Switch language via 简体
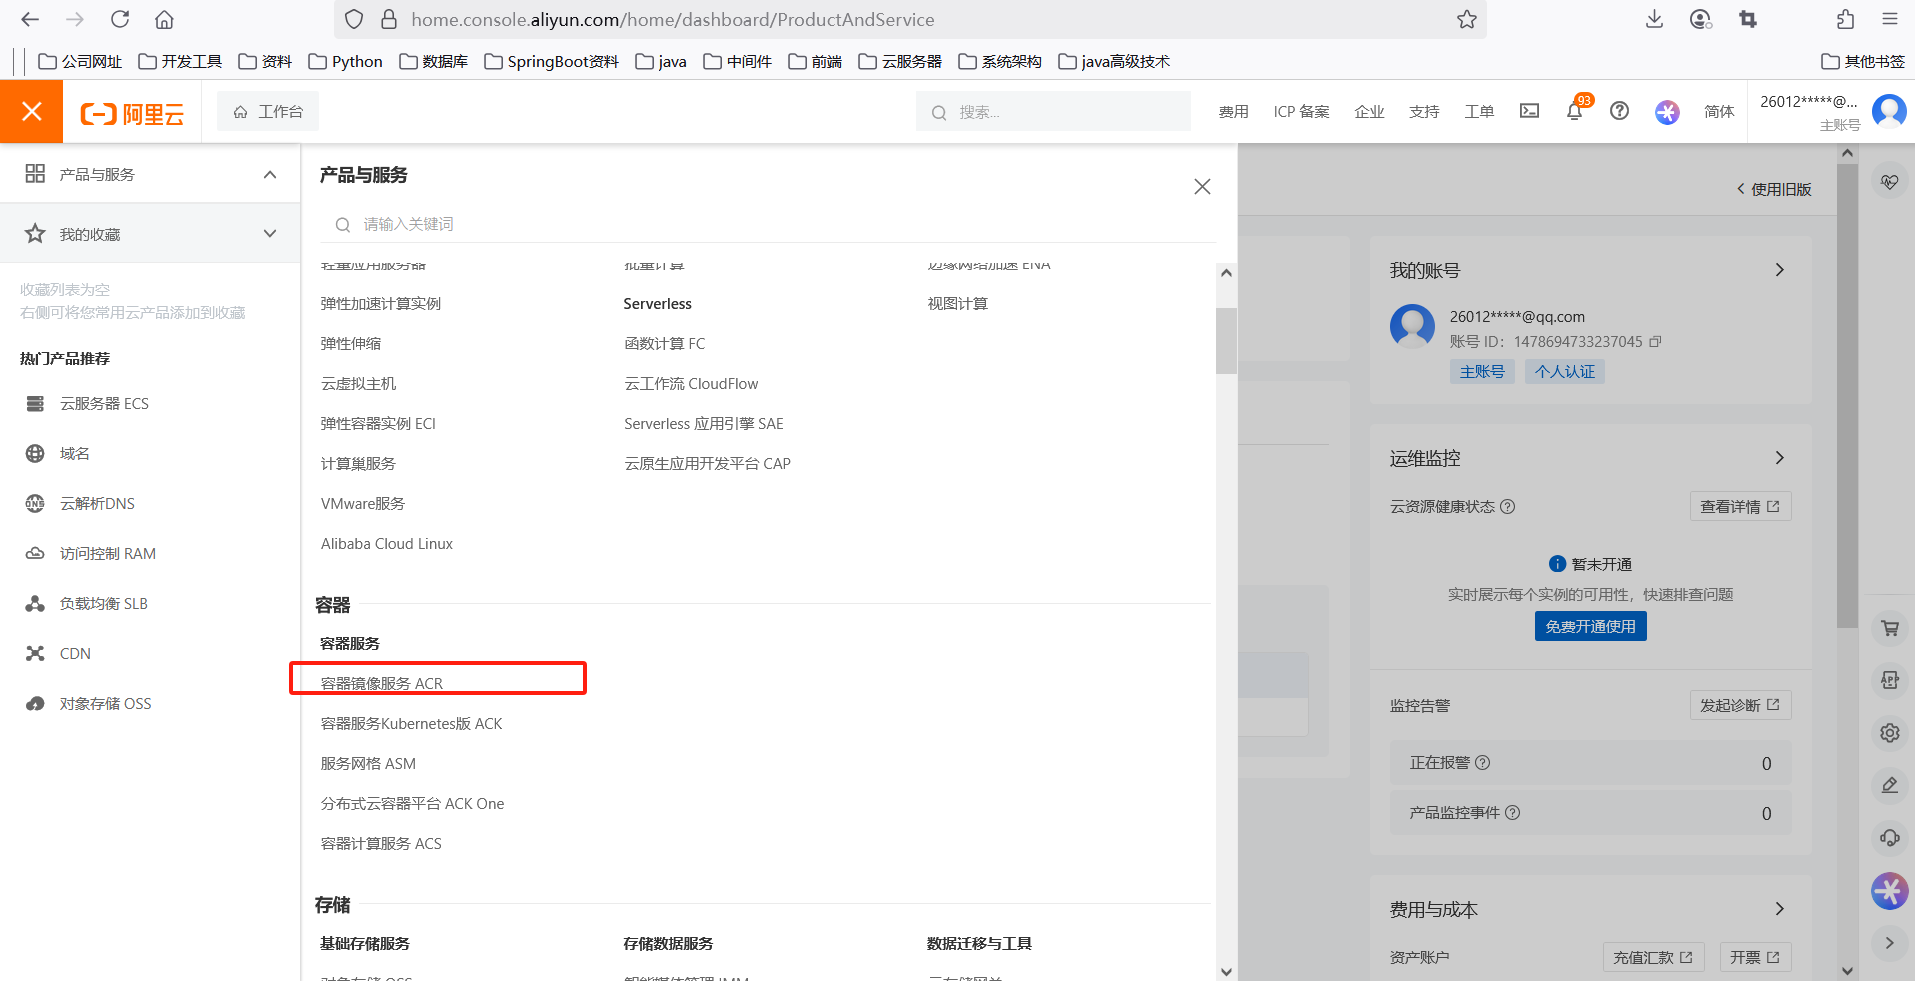1915x981 pixels. (1719, 112)
